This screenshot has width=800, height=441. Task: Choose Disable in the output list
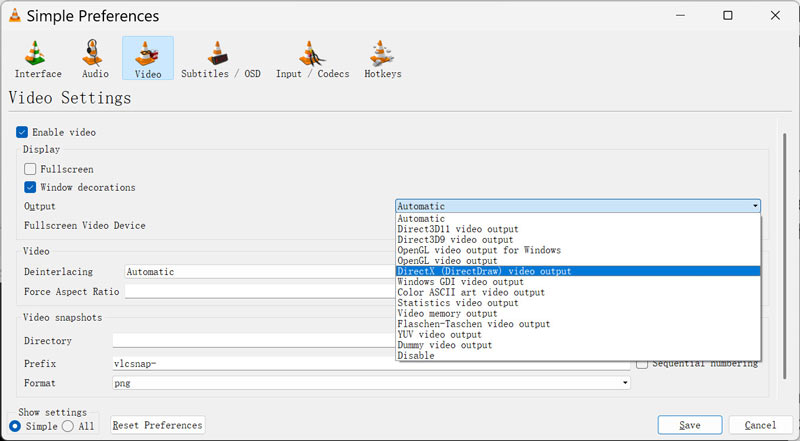pyautogui.click(x=578, y=355)
